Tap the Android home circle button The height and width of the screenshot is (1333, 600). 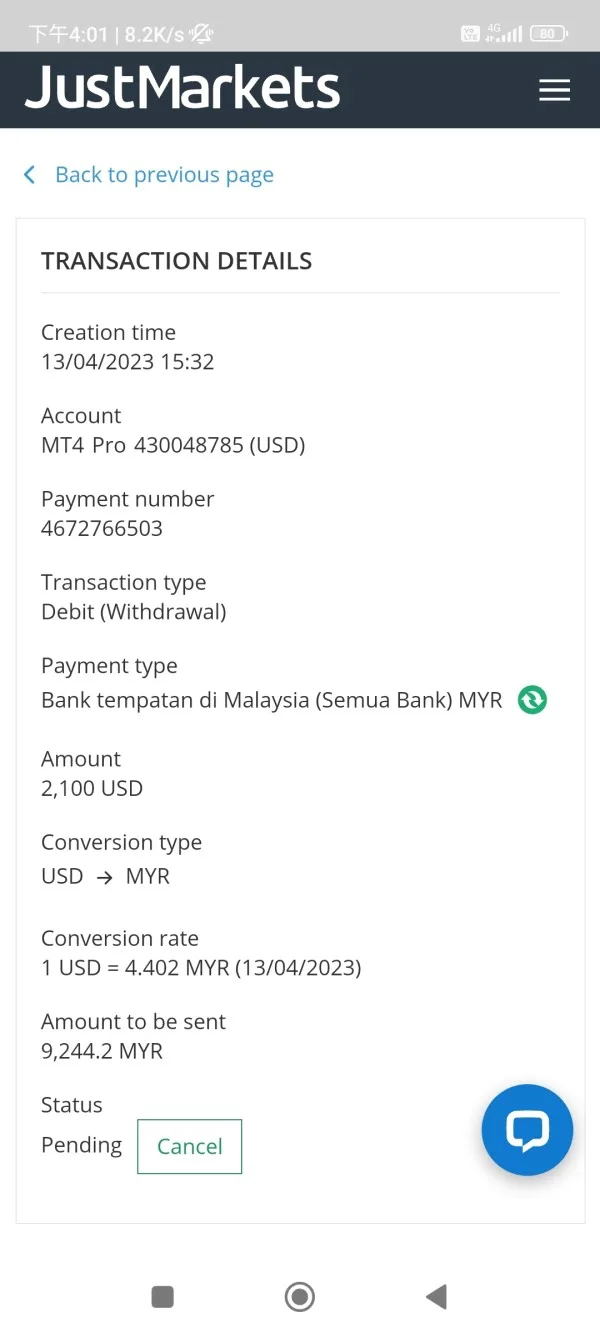[300, 1297]
